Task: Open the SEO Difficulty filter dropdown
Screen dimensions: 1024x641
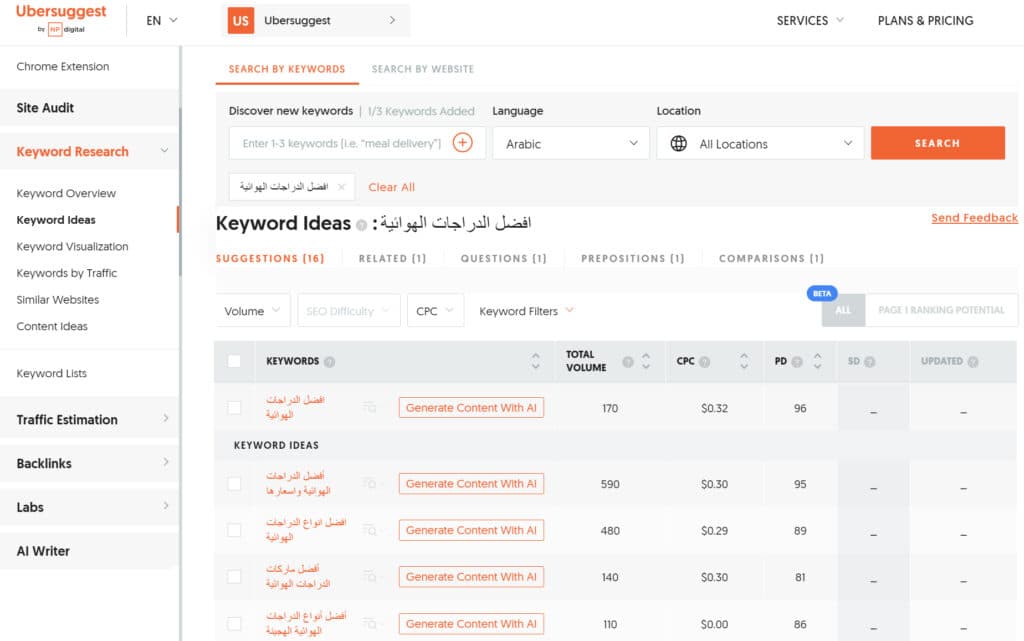Action: 348,311
